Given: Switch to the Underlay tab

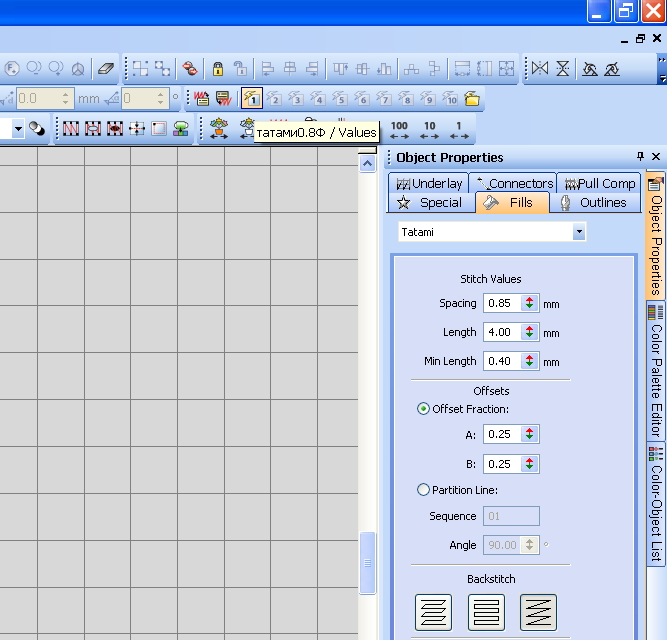Looking at the screenshot, I should [x=429, y=183].
